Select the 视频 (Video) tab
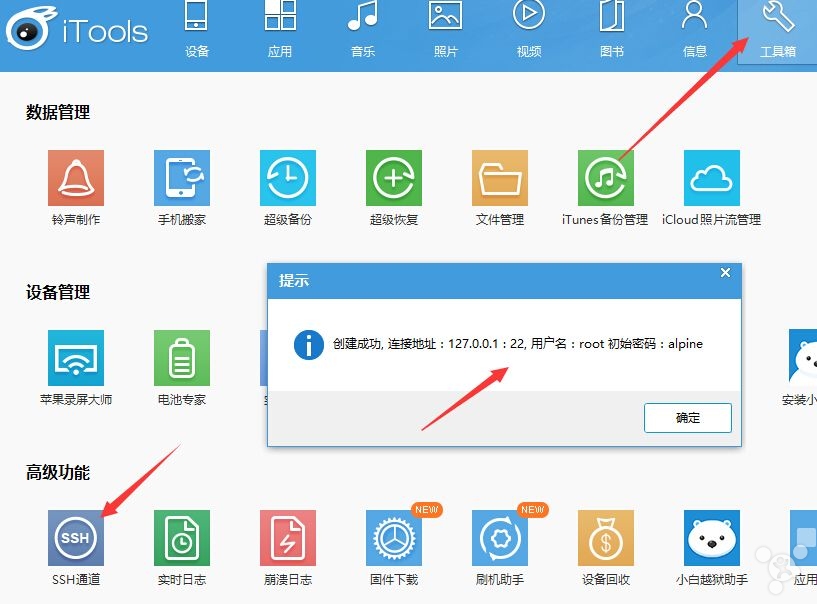 (529, 30)
